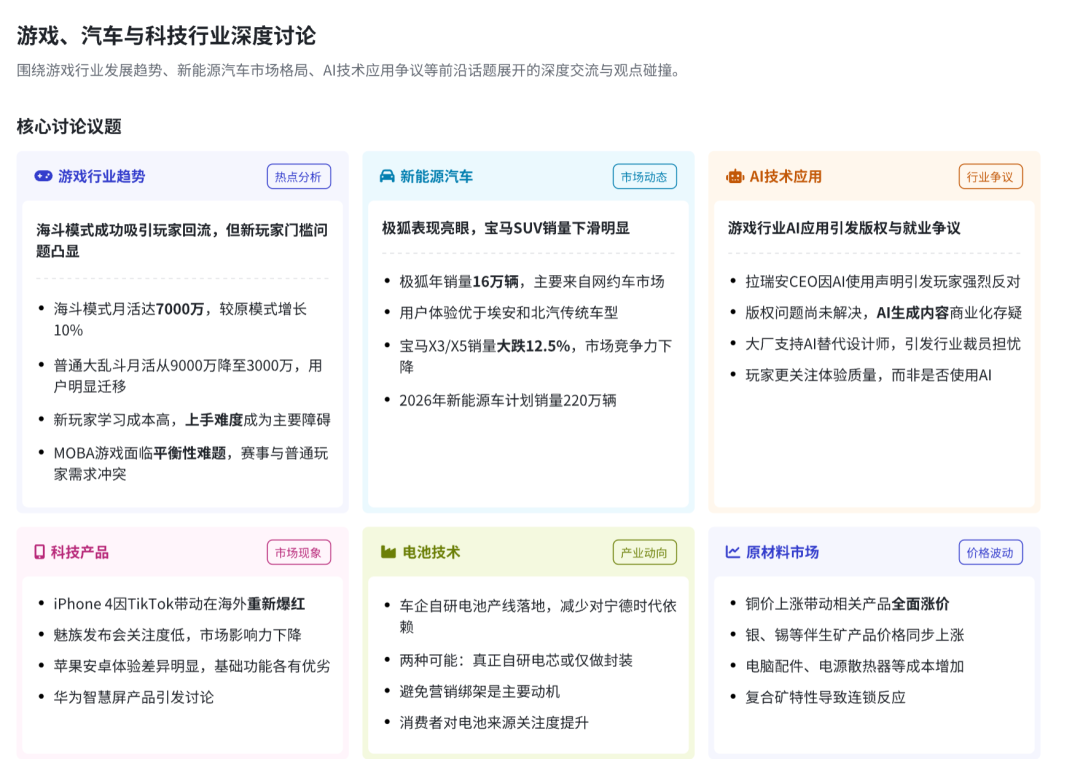Click the bullet 华为智慧屏产品引发讨论
This screenshot has height=759, width=1080.
coord(134,697)
